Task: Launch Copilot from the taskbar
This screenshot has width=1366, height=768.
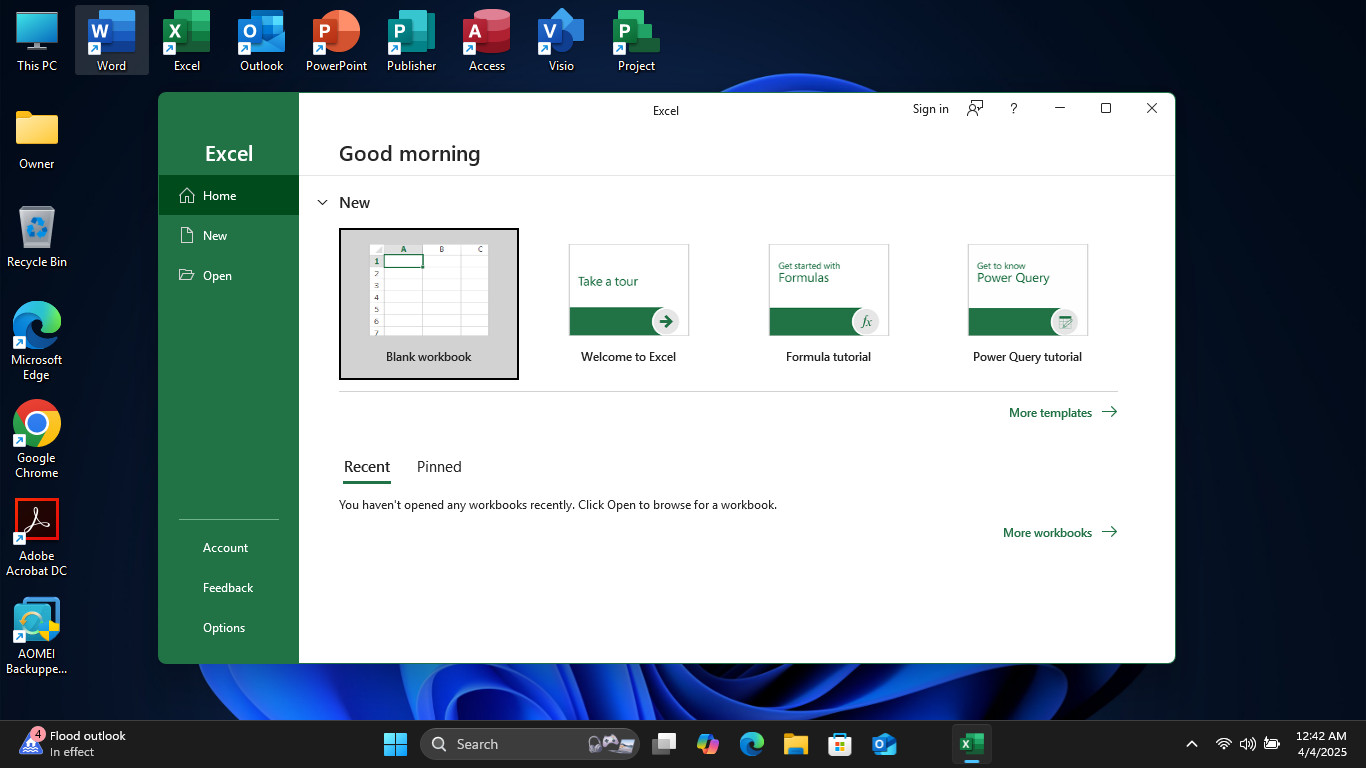Action: click(708, 744)
